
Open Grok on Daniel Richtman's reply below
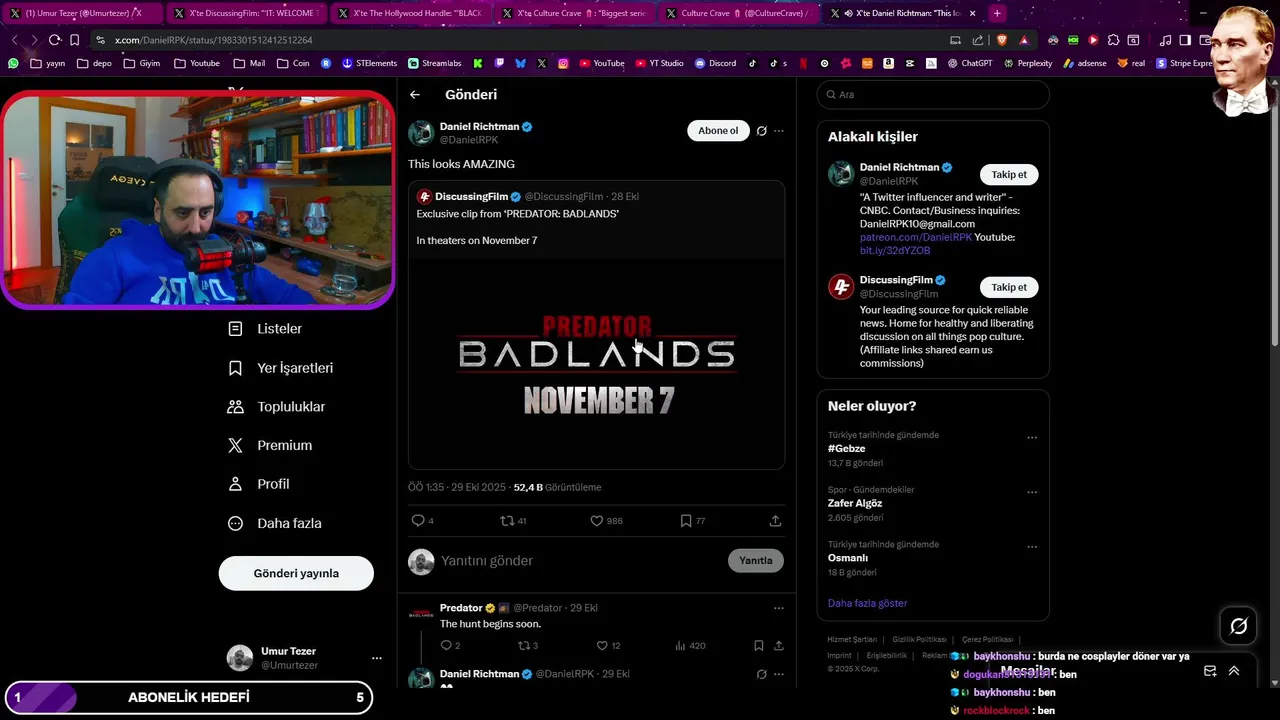click(761, 674)
